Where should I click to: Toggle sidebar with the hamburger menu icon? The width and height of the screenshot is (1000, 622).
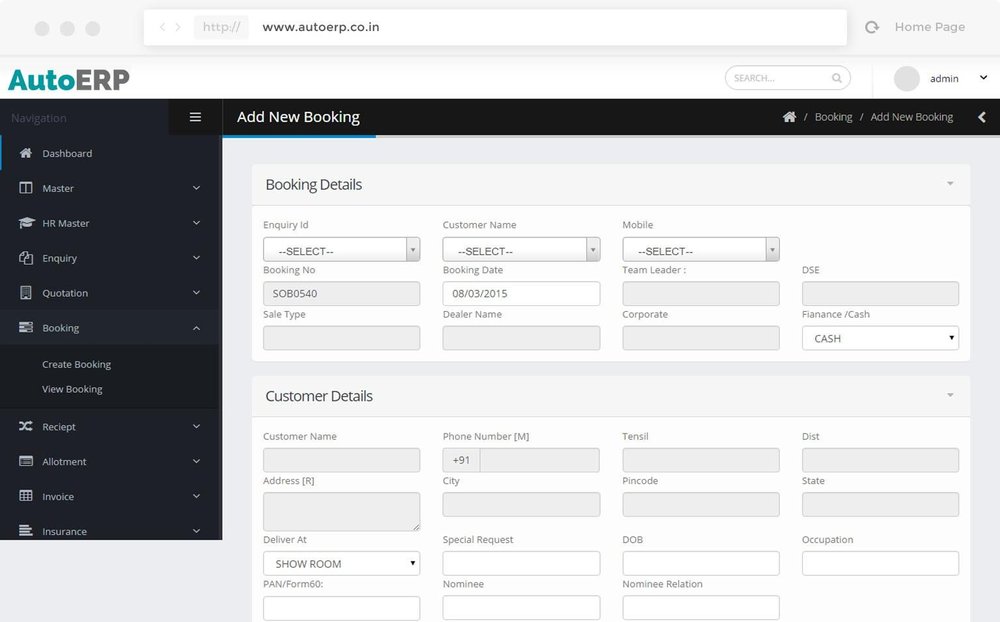coord(195,117)
